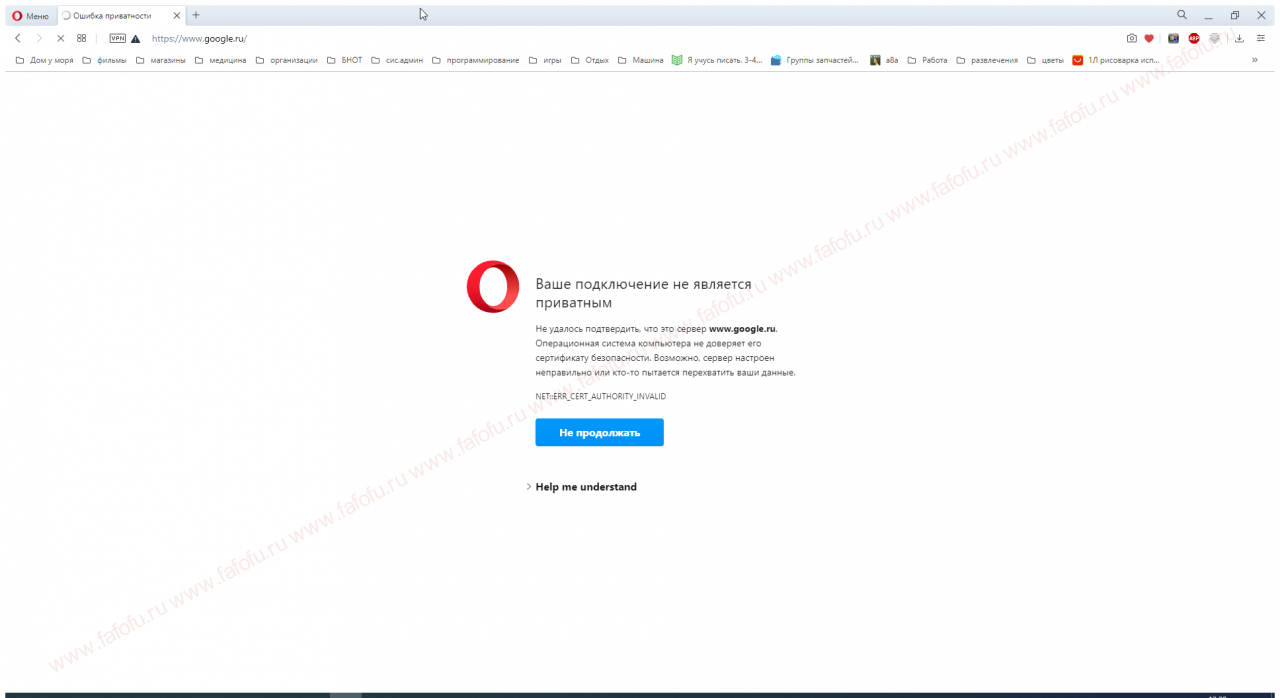Screen dimensions: 1280x698
Task: Click the bold www.google.ru text in warning
Action: (742, 328)
